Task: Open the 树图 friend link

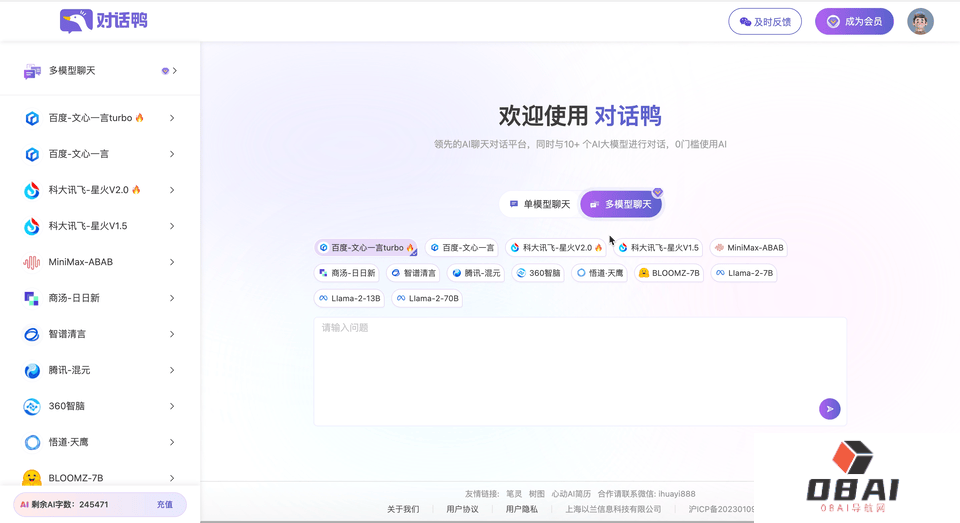Action: tap(536, 494)
